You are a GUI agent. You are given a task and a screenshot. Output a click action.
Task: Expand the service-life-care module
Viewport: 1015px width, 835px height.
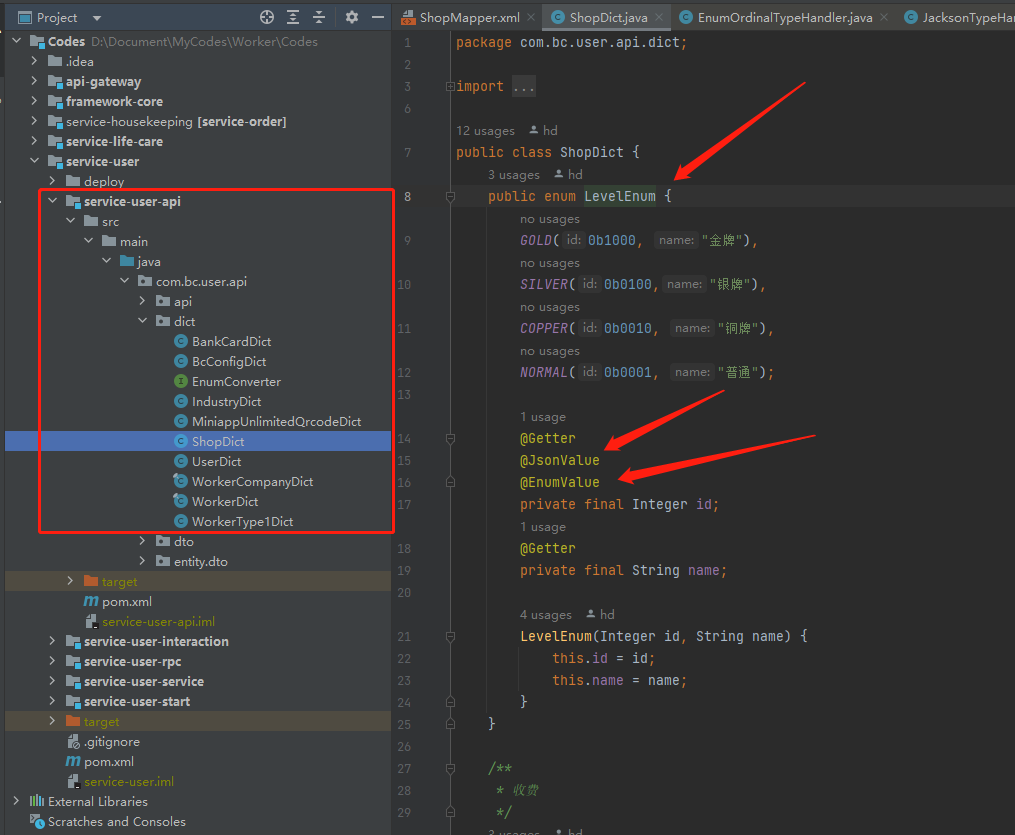tap(34, 141)
